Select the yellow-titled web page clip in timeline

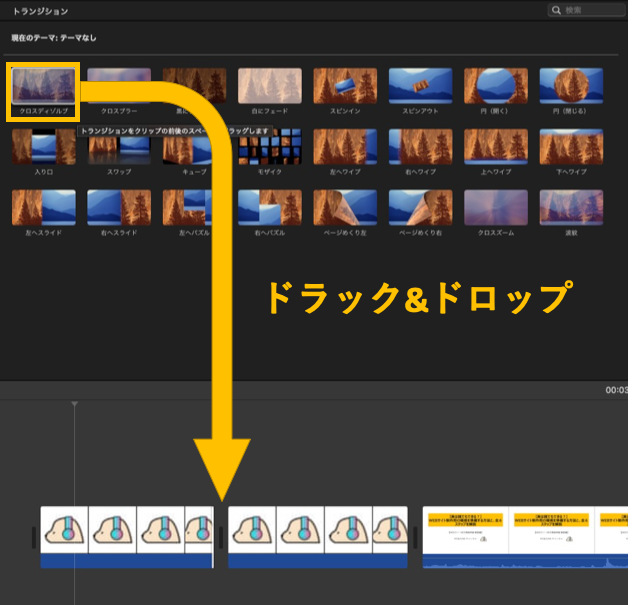pyautogui.click(x=525, y=537)
